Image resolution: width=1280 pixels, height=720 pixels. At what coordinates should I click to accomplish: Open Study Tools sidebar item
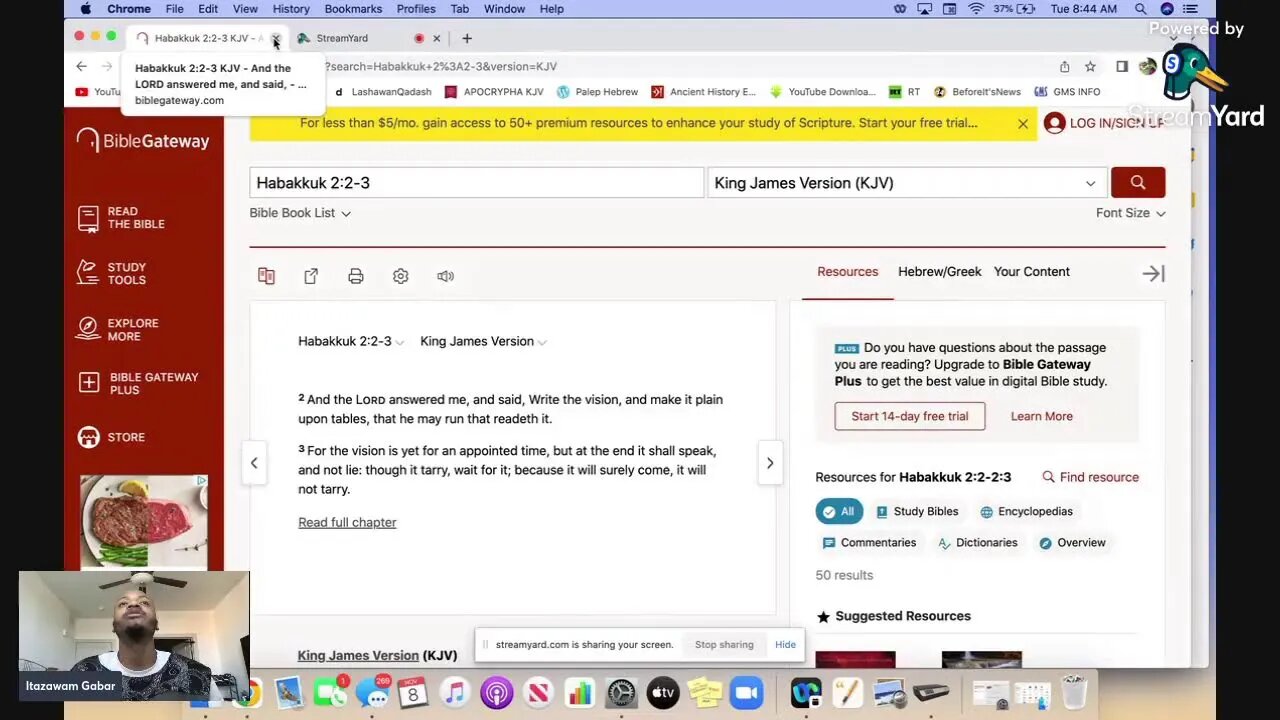(x=113, y=274)
